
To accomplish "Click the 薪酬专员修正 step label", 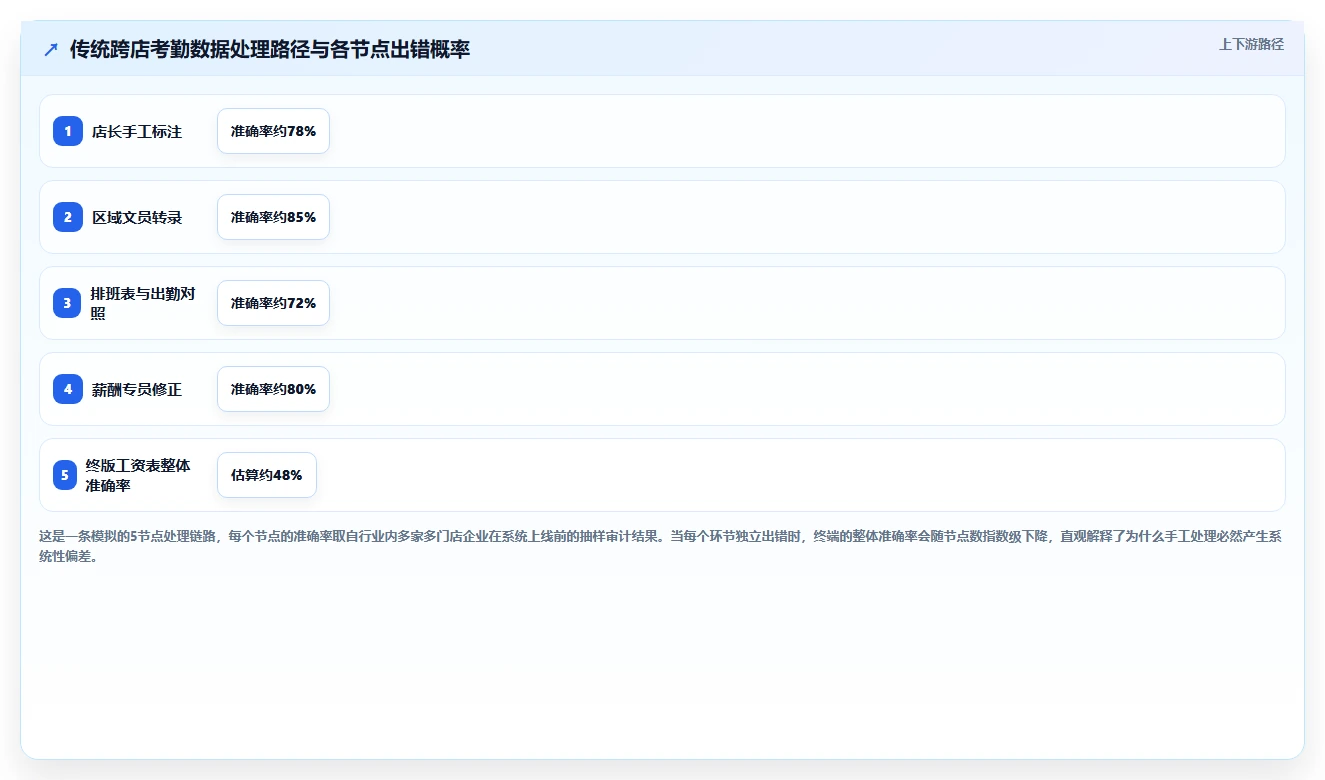I will tap(137, 389).
